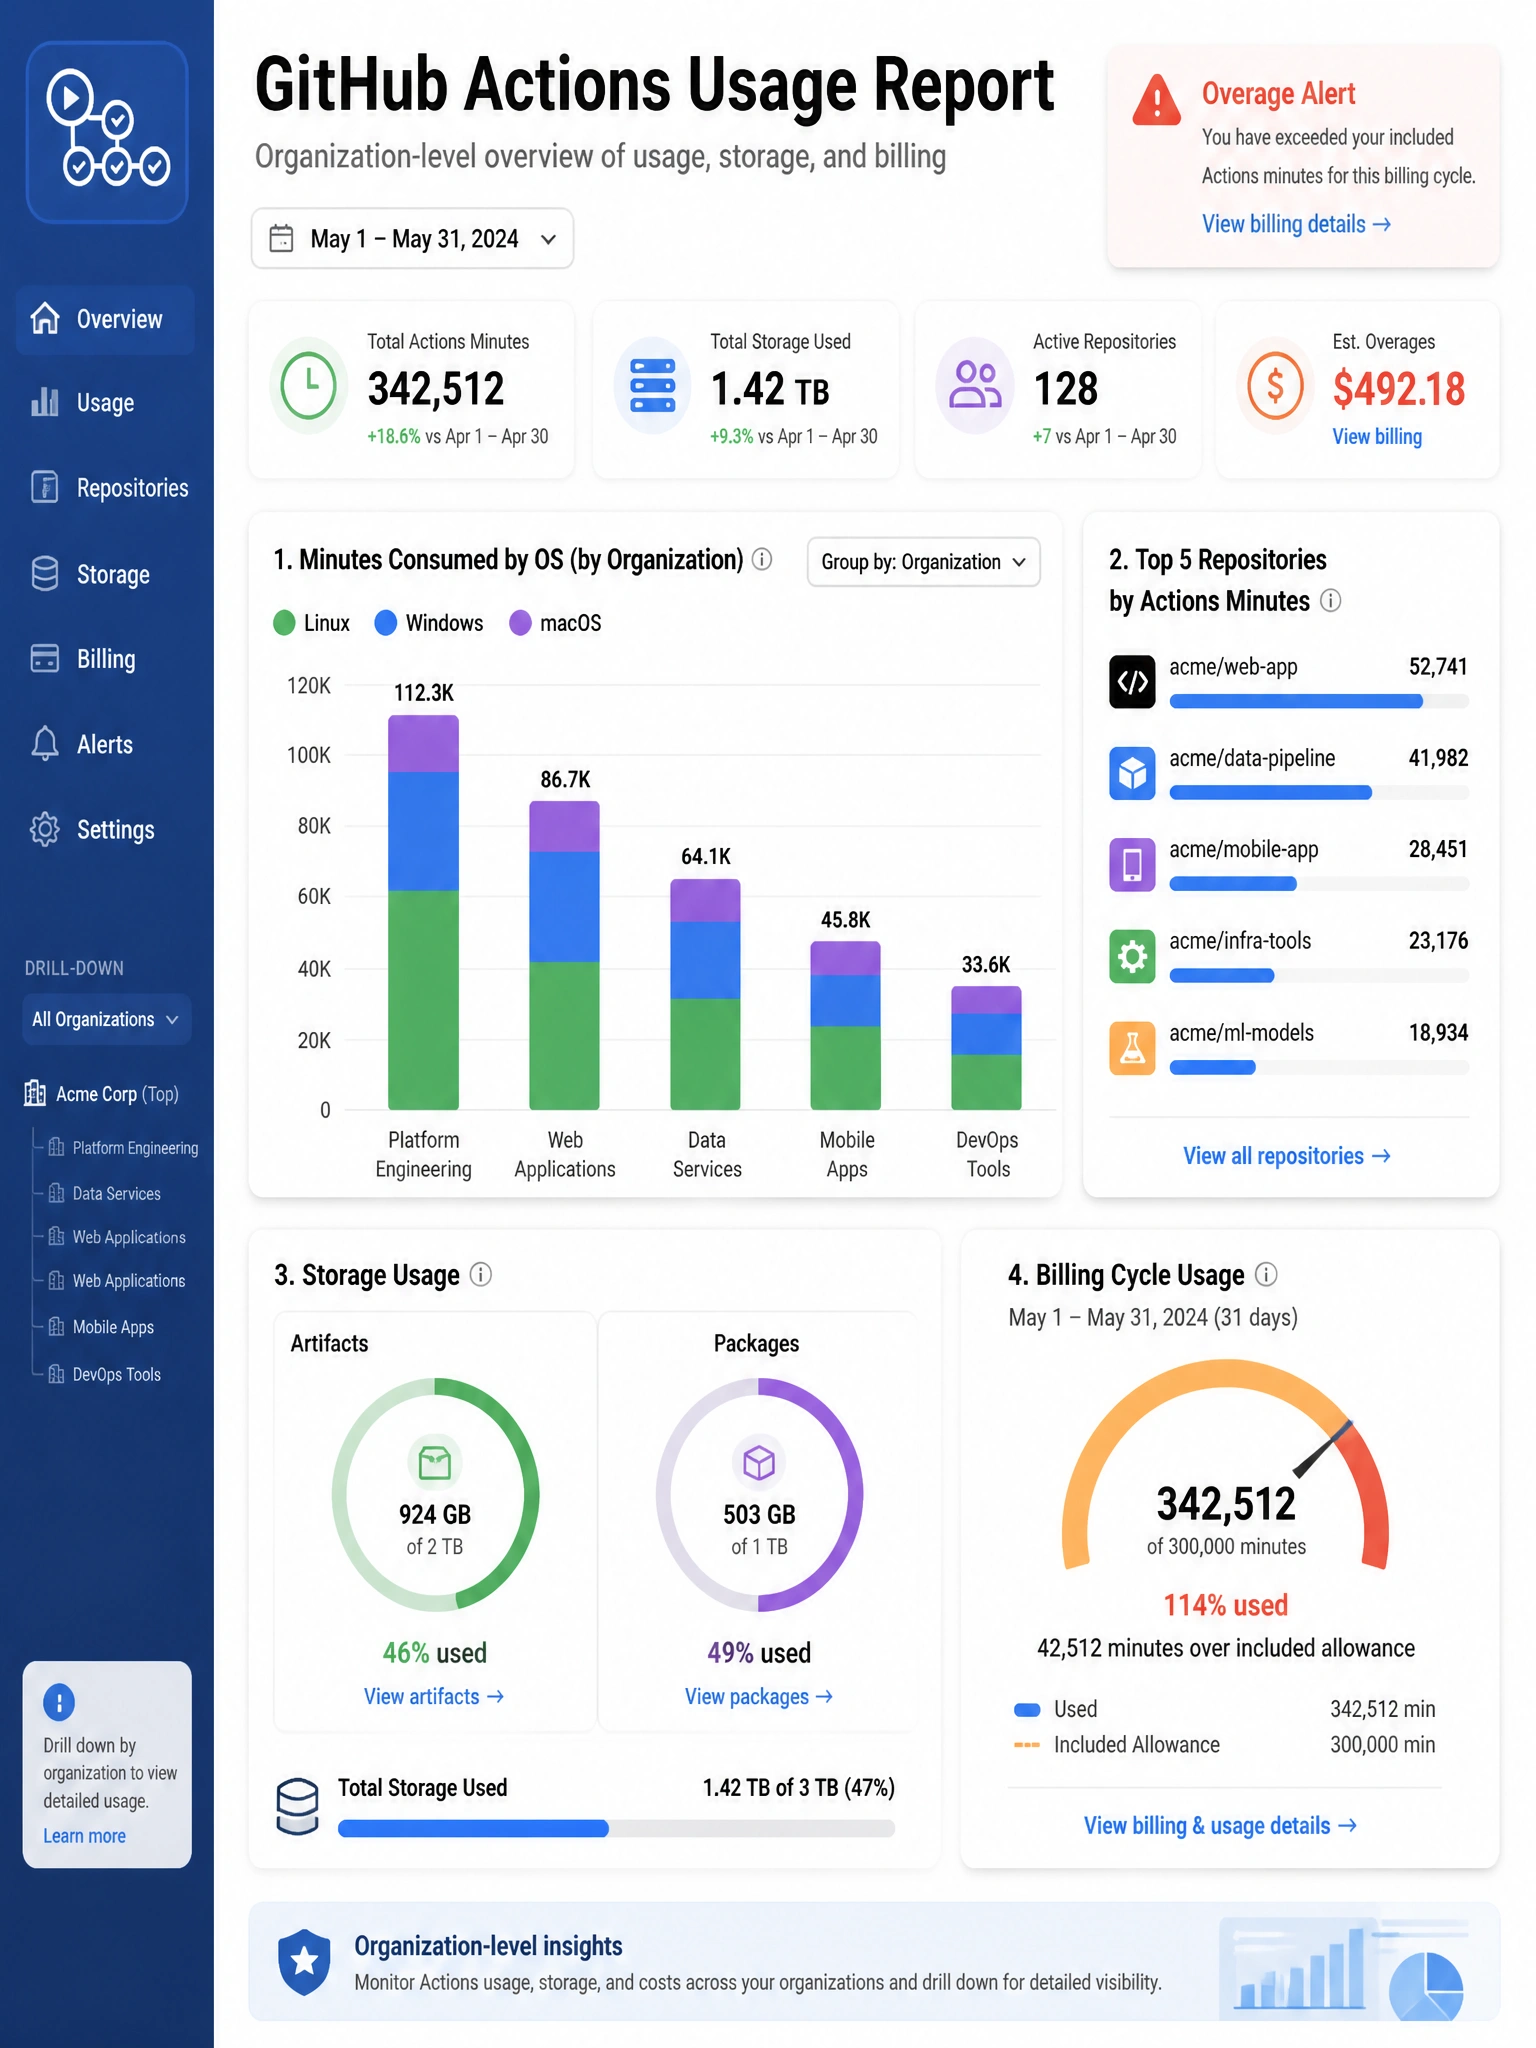Click the GitHub Actions workflow logo

pyautogui.click(x=107, y=131)
